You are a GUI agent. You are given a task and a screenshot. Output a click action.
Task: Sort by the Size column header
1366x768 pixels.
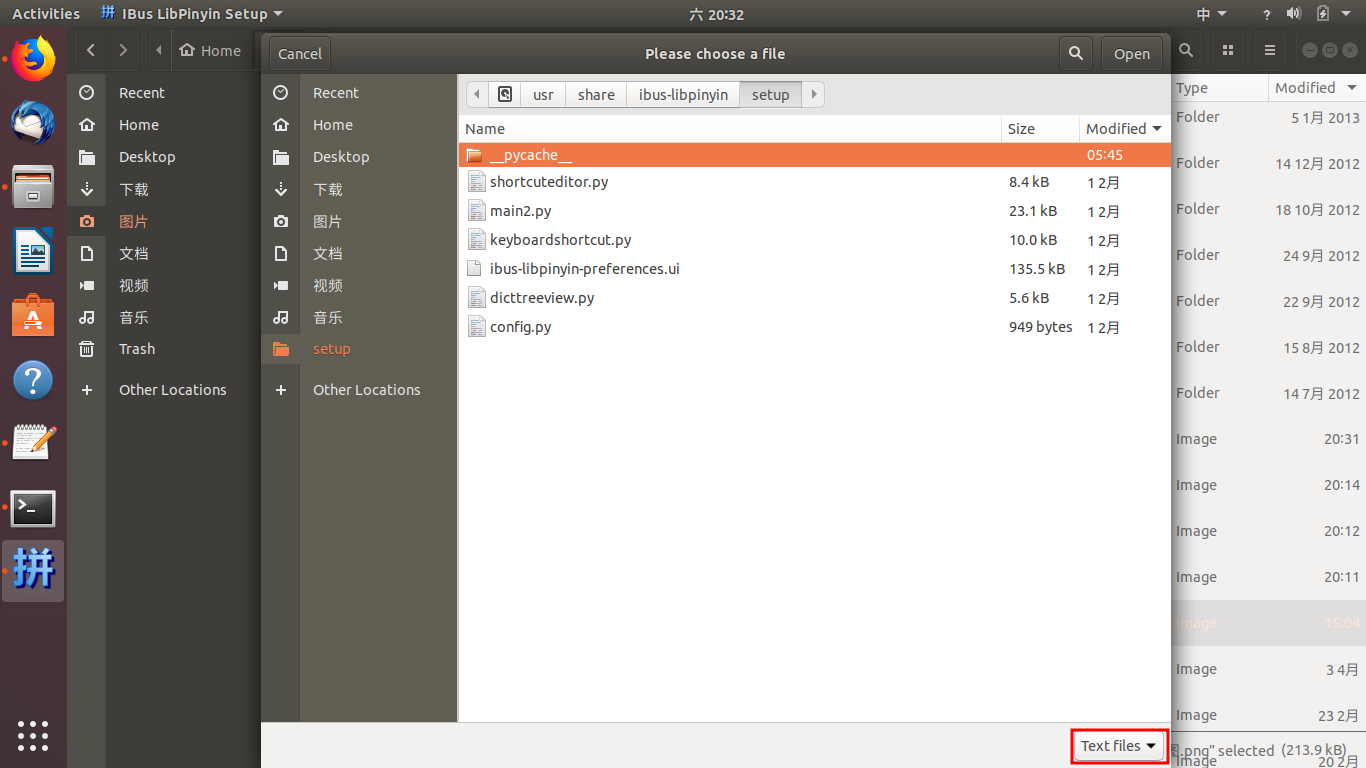[x=1041, y=129]
